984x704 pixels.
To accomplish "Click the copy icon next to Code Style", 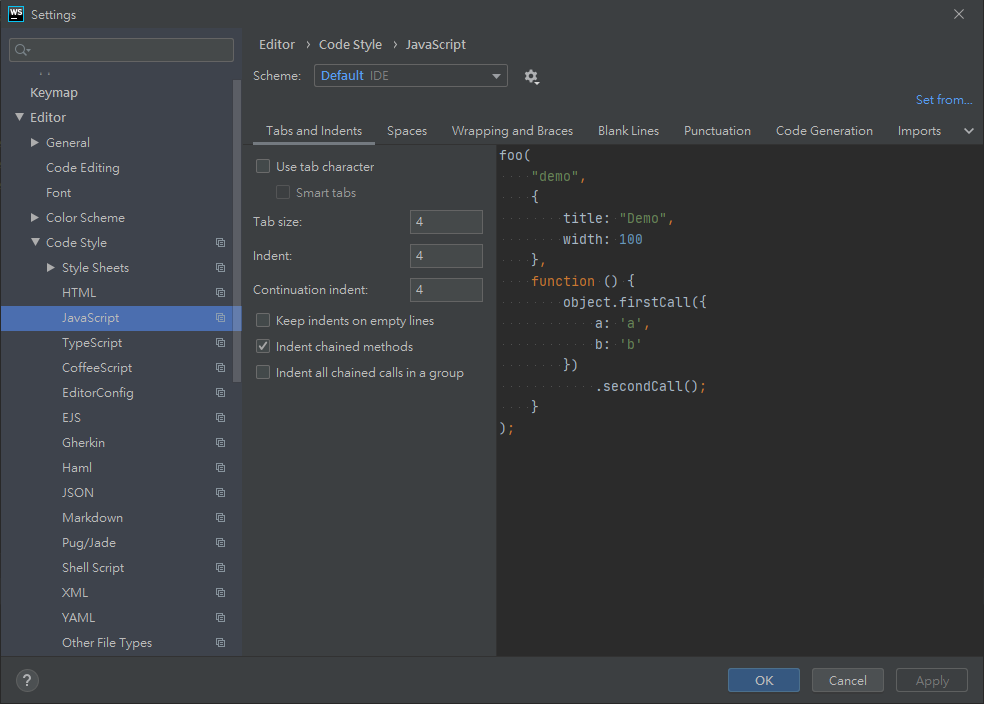I will [x=220, y=243].
